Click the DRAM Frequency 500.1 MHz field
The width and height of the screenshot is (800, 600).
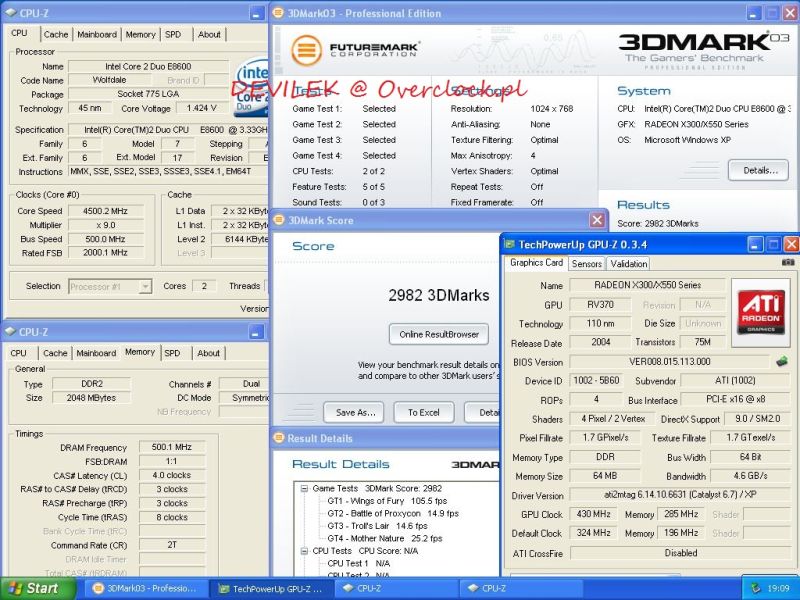pos(171,447)
